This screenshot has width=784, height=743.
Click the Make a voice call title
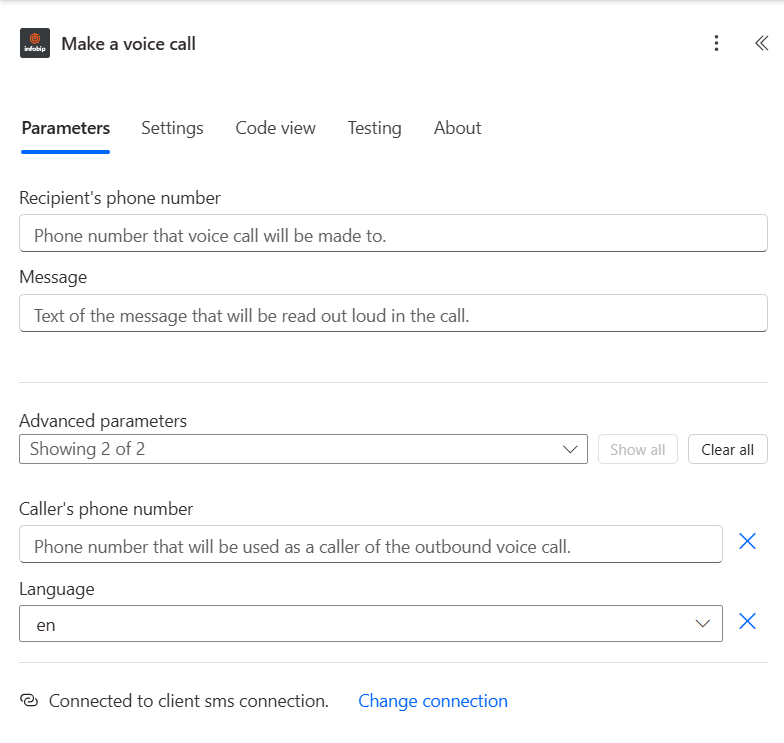128,44
